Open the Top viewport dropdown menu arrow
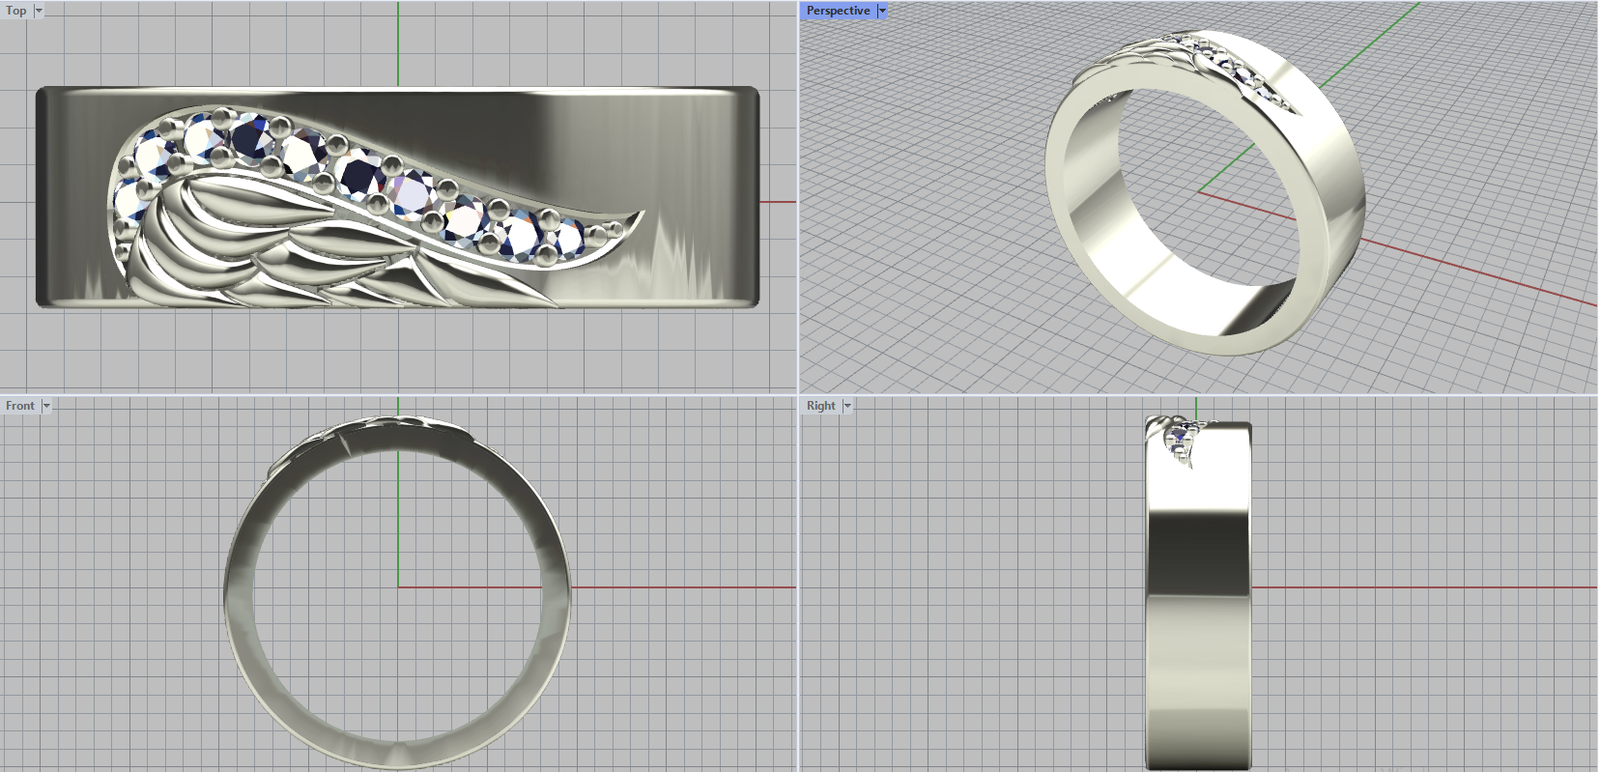Image resolution: width=1600 pixels, height=772 pixels. tap(39, 11)
